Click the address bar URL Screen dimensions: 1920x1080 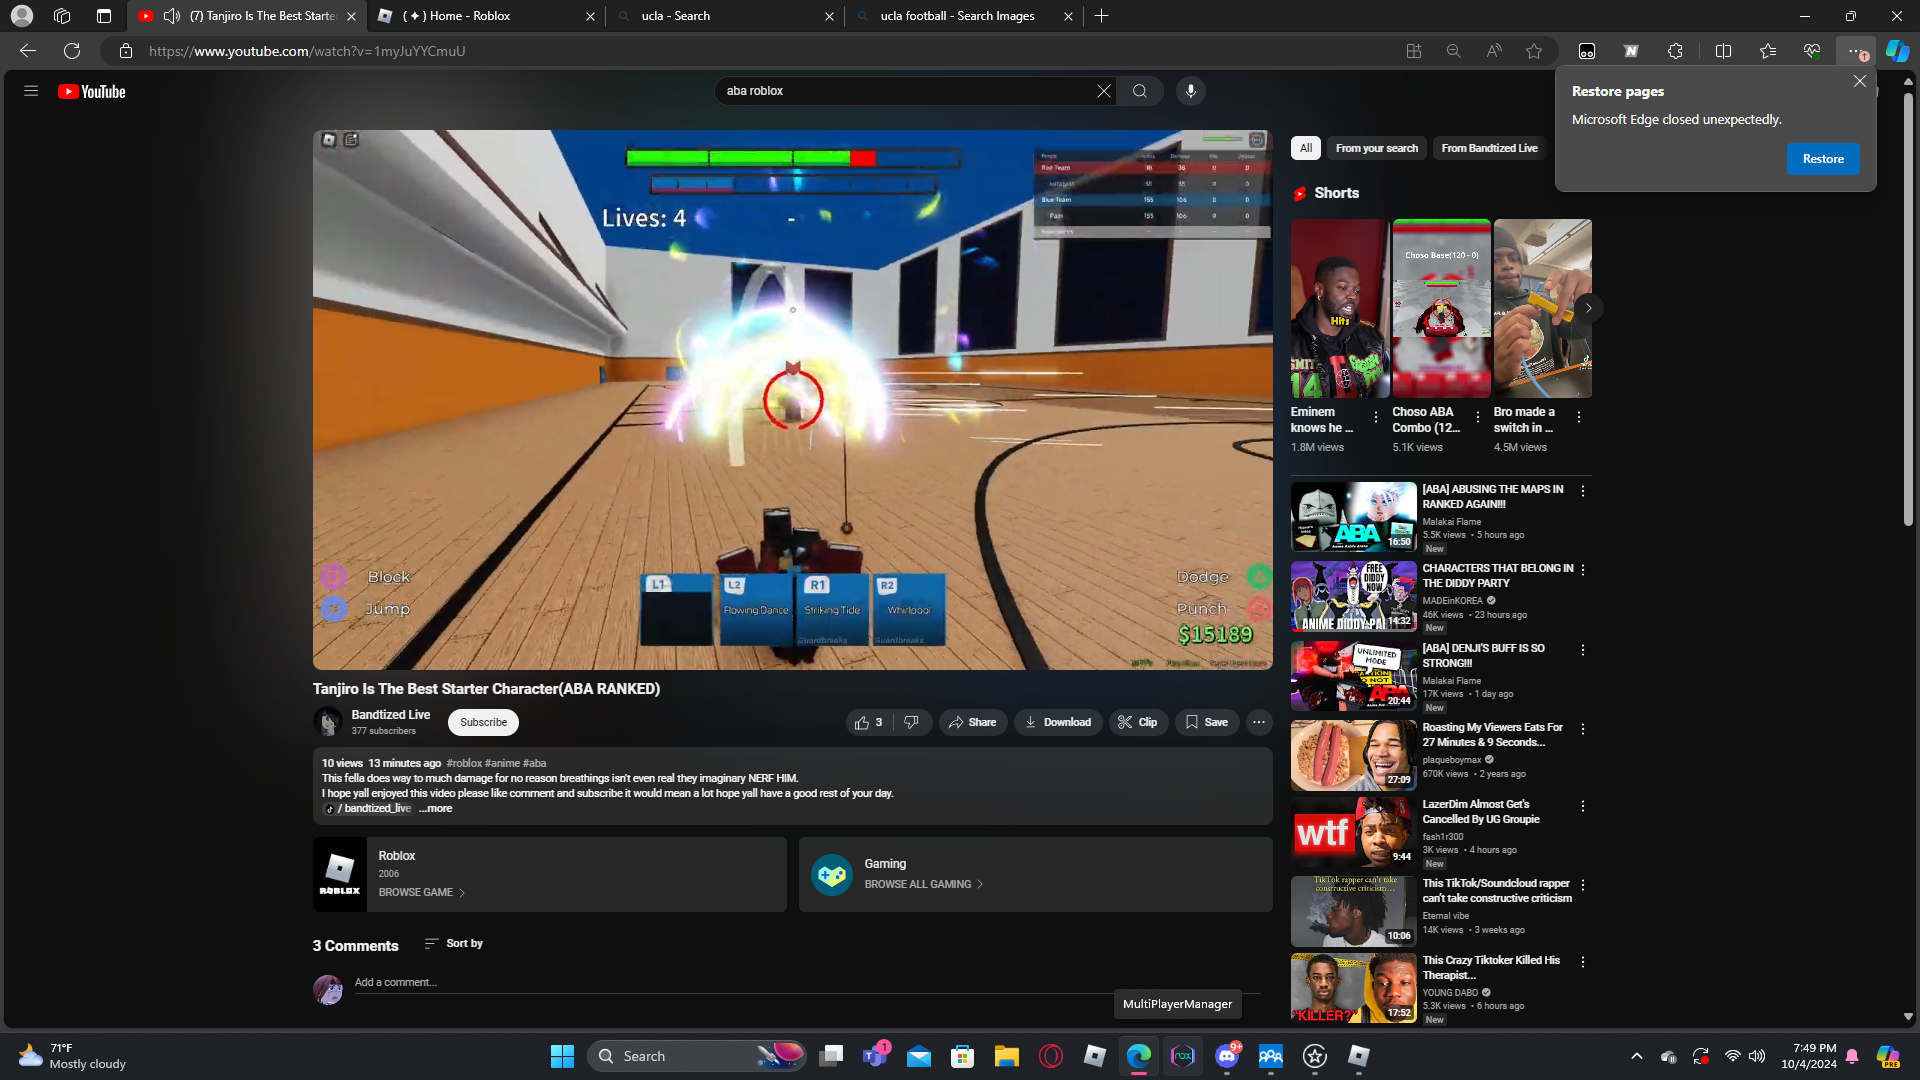point(307,51)
